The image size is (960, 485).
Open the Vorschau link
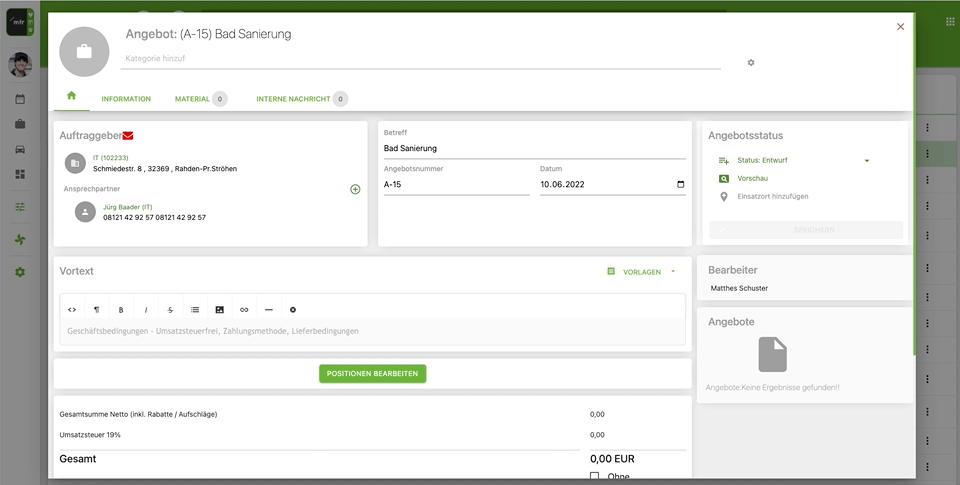[x=752, y=178]
